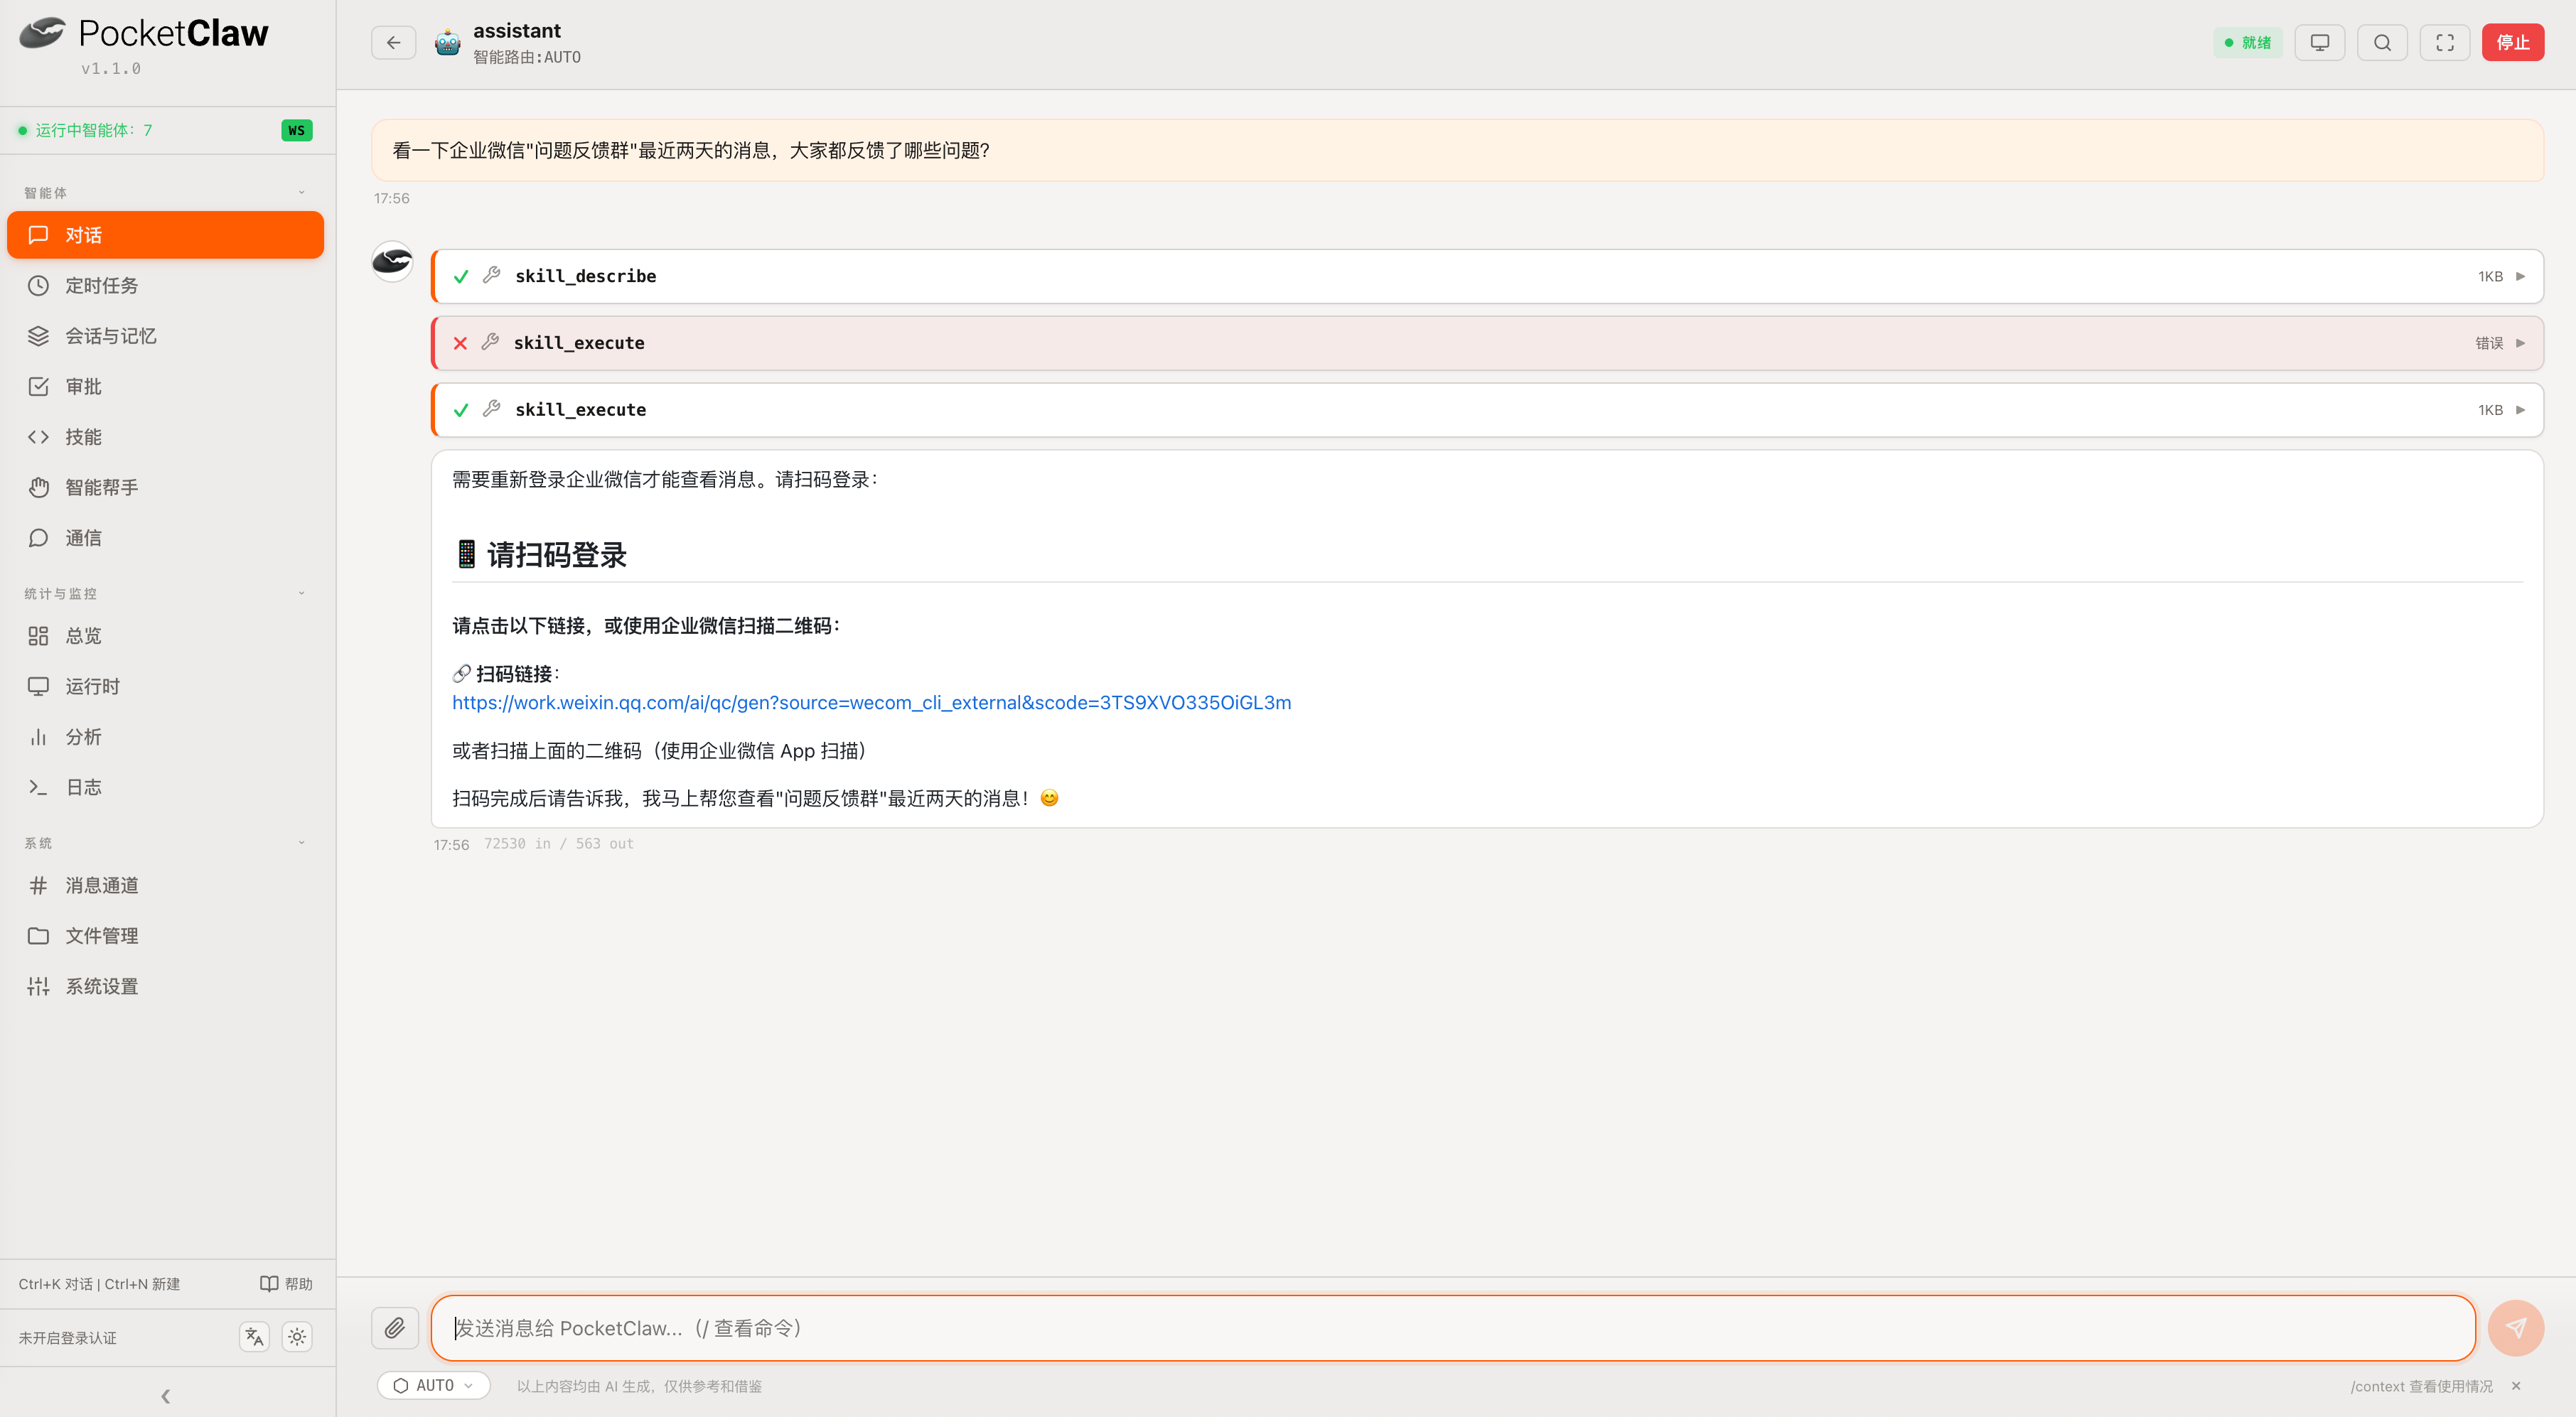Image resolution: width=2576 pixels, height=1417 pixels.
Task: Focus the 发送消息给 PocketClaw input field
Action: [1453, 1328]
